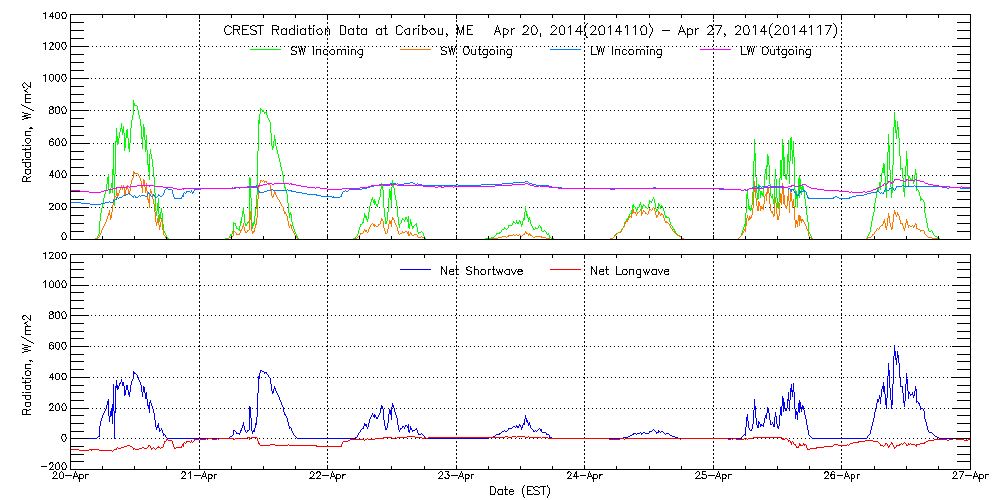Click the -200 y-axis tick label
This screenshot has height=500, width=1000.
[54, 467]
